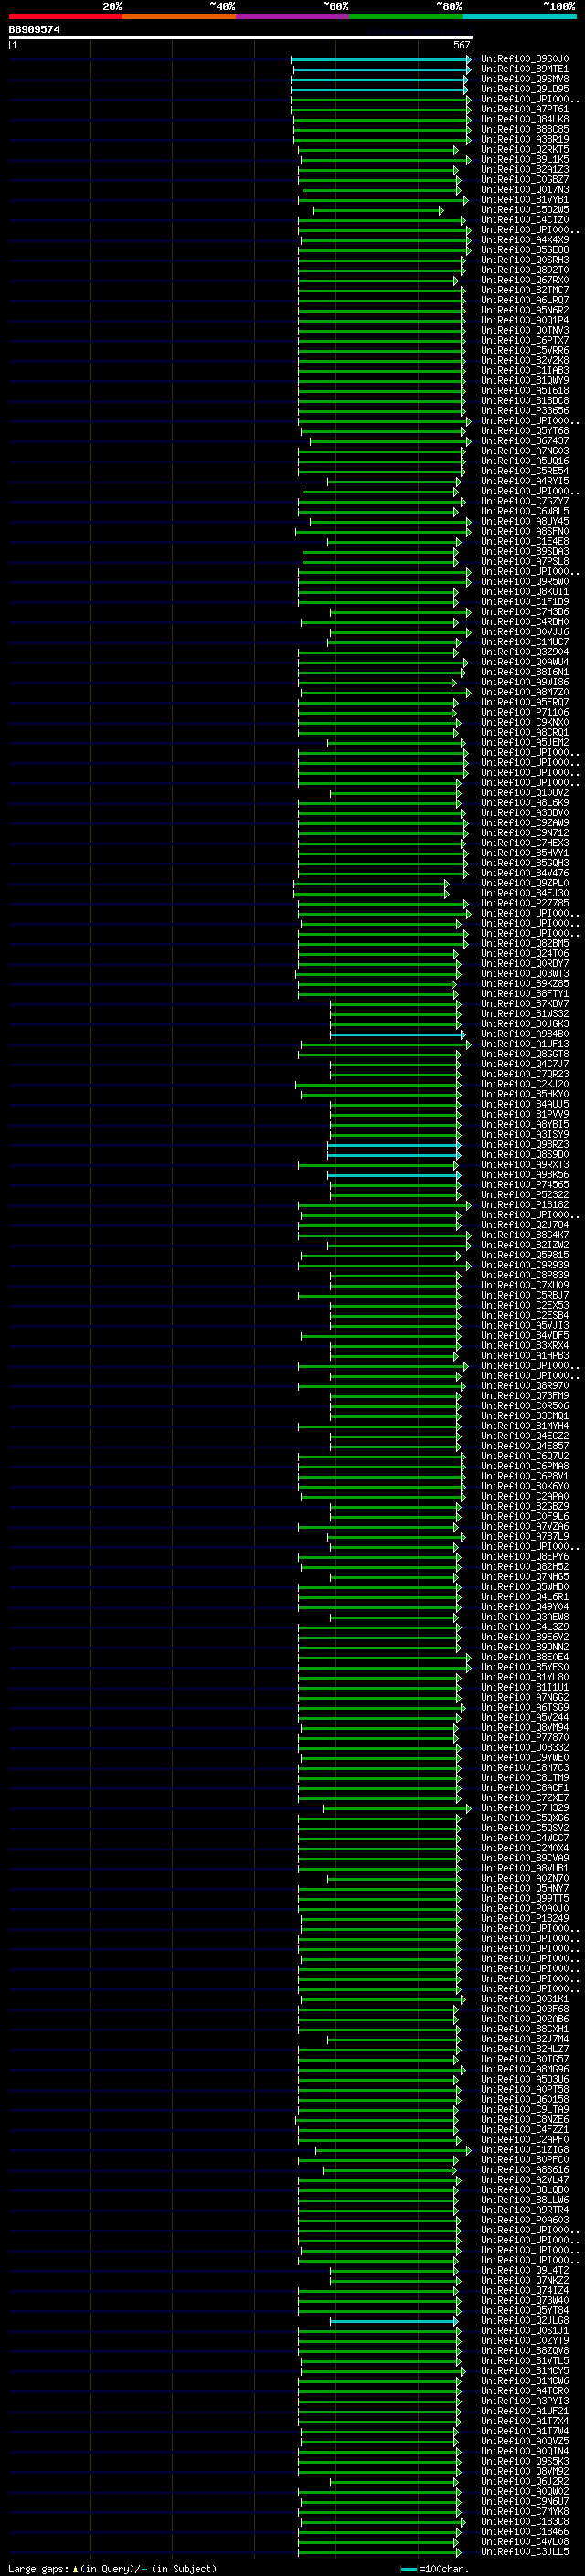Image resolution: width=585 pixels, height=2576 pixels.
Task: Select the UniRef100_P27785 entry
Action: [525, 903]
